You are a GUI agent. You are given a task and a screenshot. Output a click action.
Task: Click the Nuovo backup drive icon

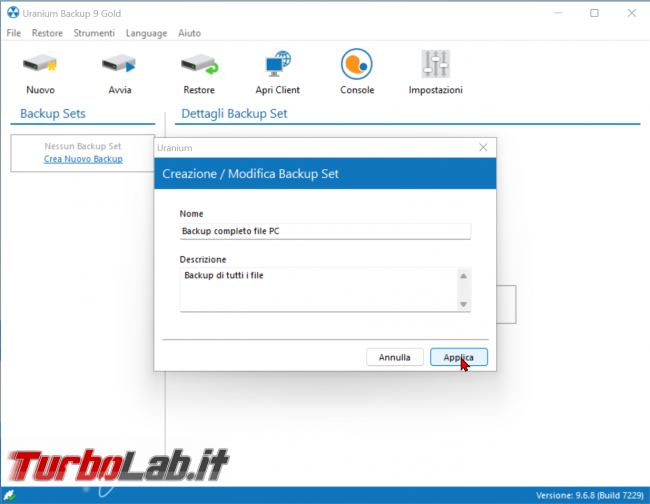pos(40,64)
